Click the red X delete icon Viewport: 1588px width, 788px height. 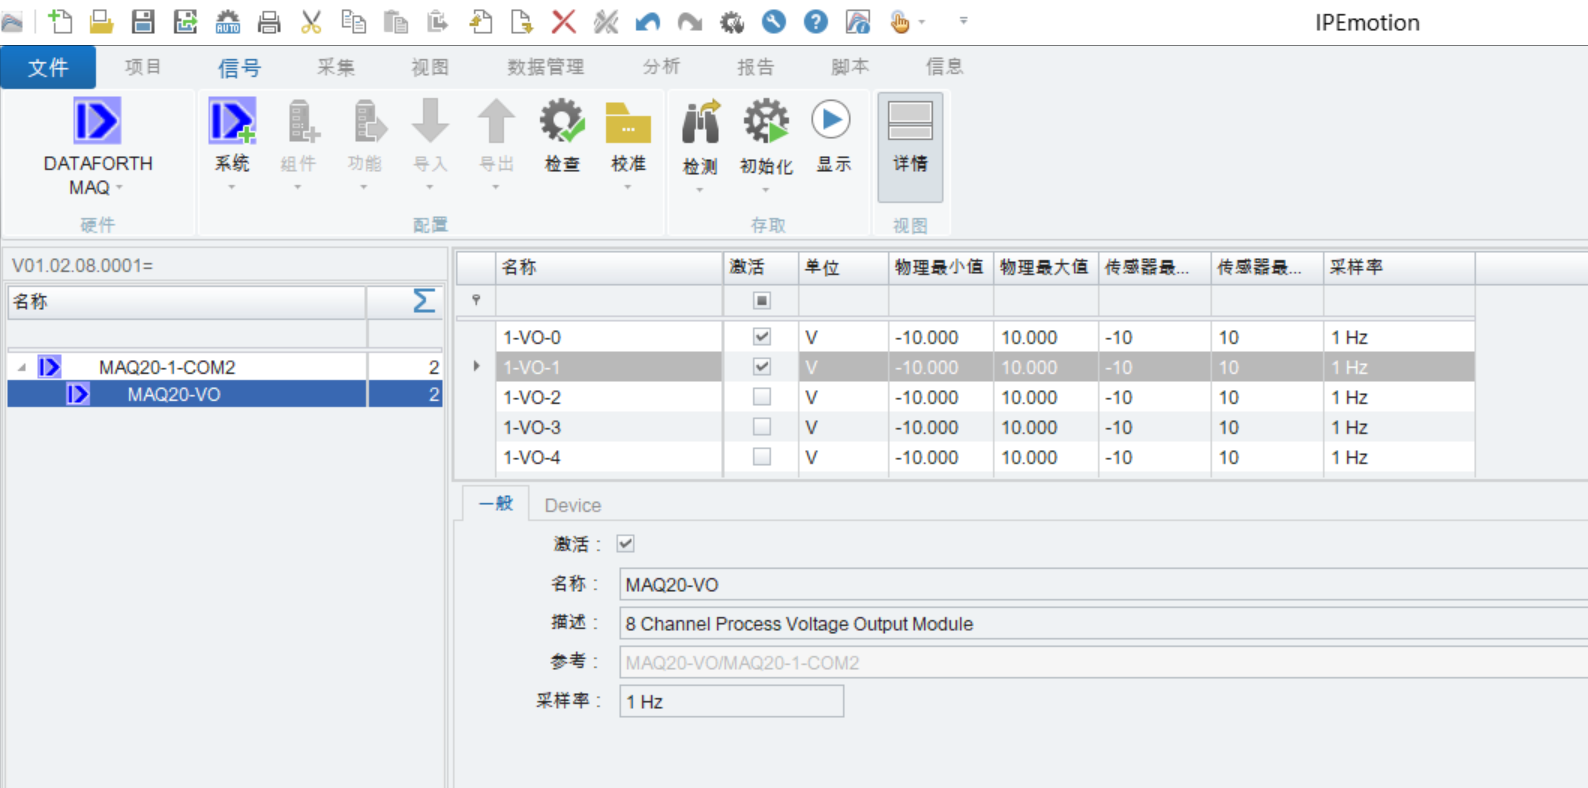coord(564,21)
